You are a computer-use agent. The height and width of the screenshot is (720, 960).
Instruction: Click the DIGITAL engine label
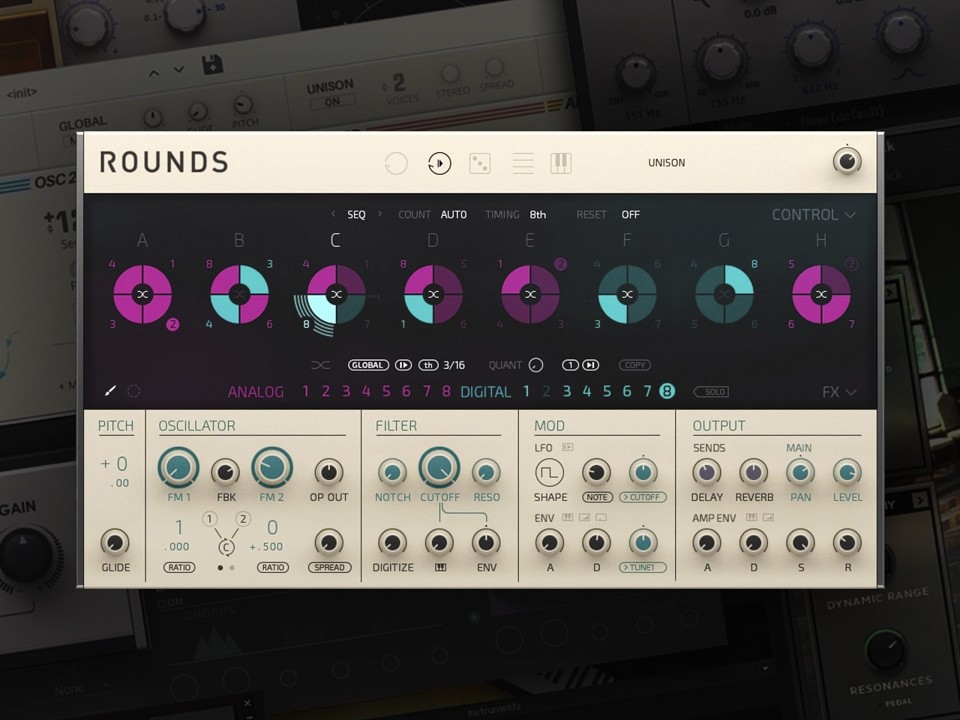486,392
